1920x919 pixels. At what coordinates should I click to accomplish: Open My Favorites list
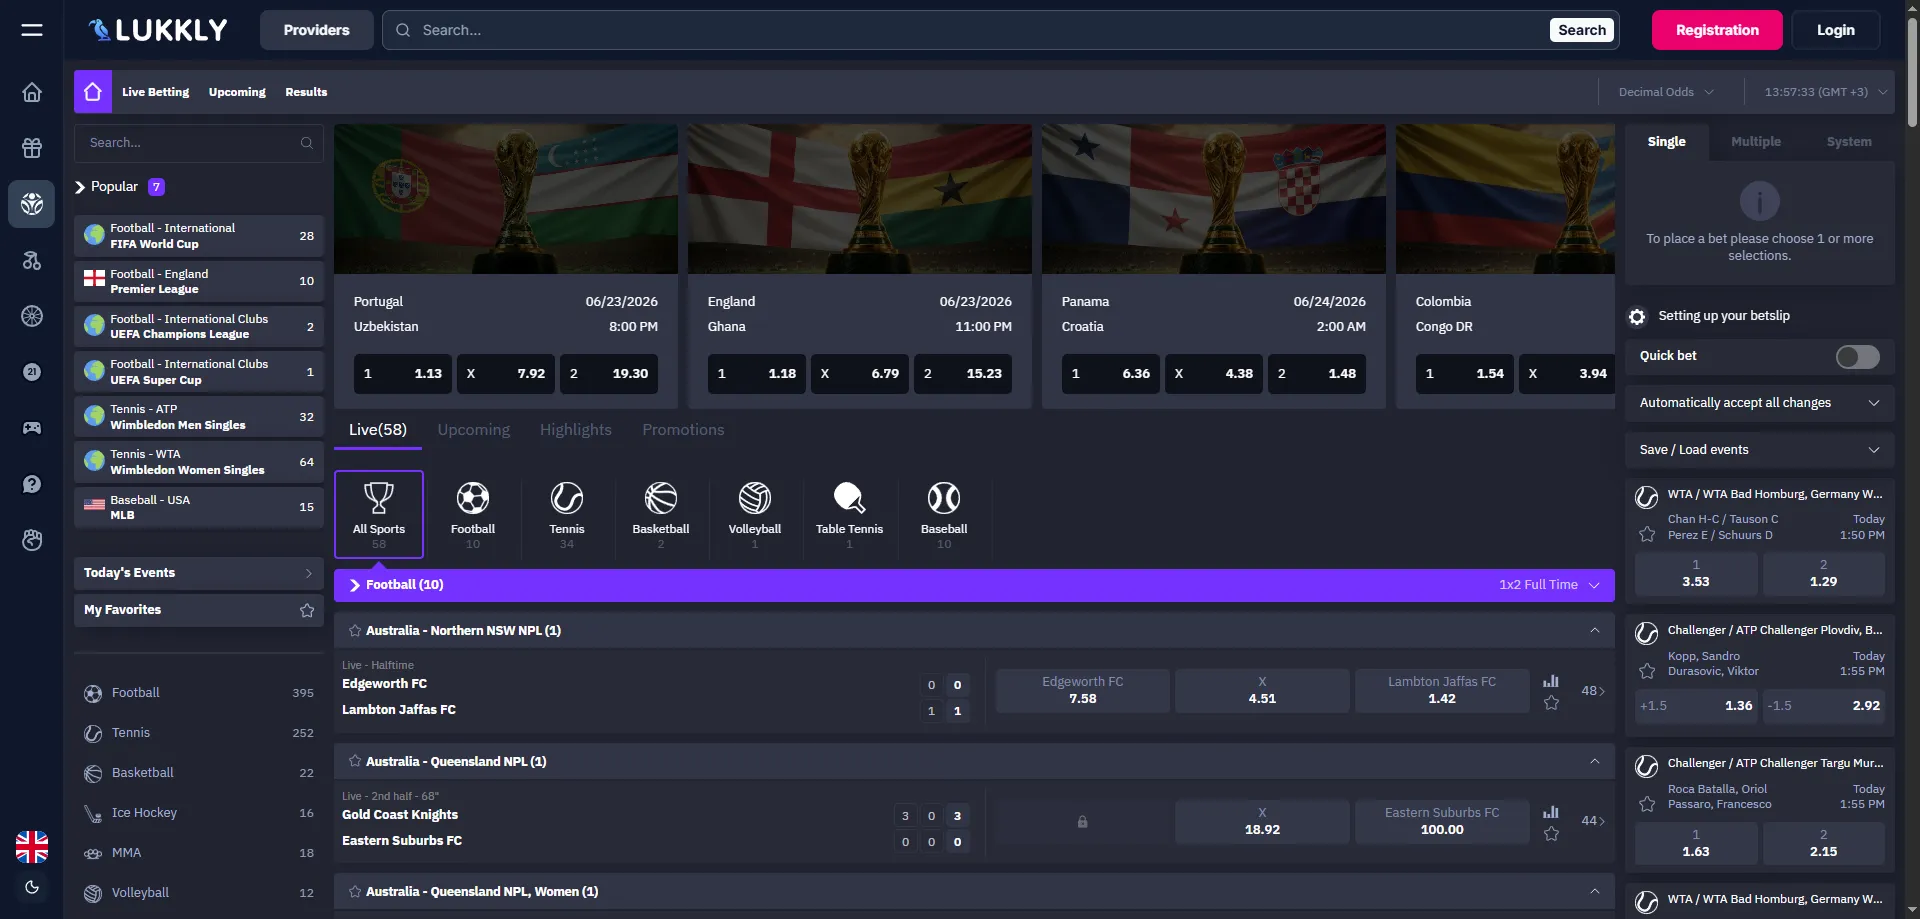pos(198,610)
